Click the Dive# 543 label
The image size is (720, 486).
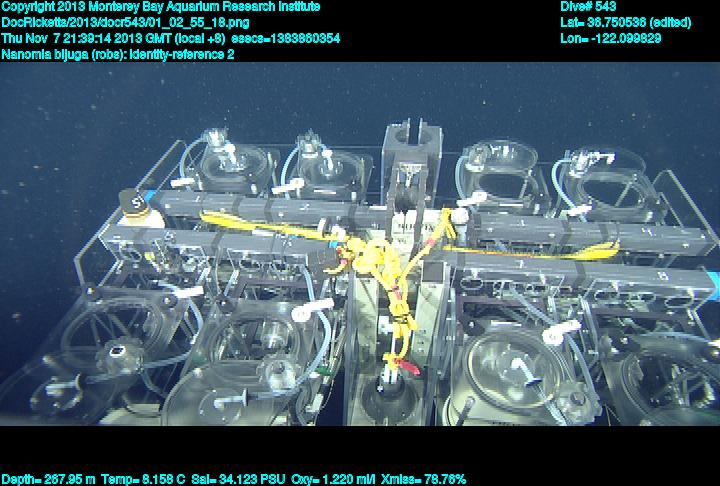tap(588, 7)
